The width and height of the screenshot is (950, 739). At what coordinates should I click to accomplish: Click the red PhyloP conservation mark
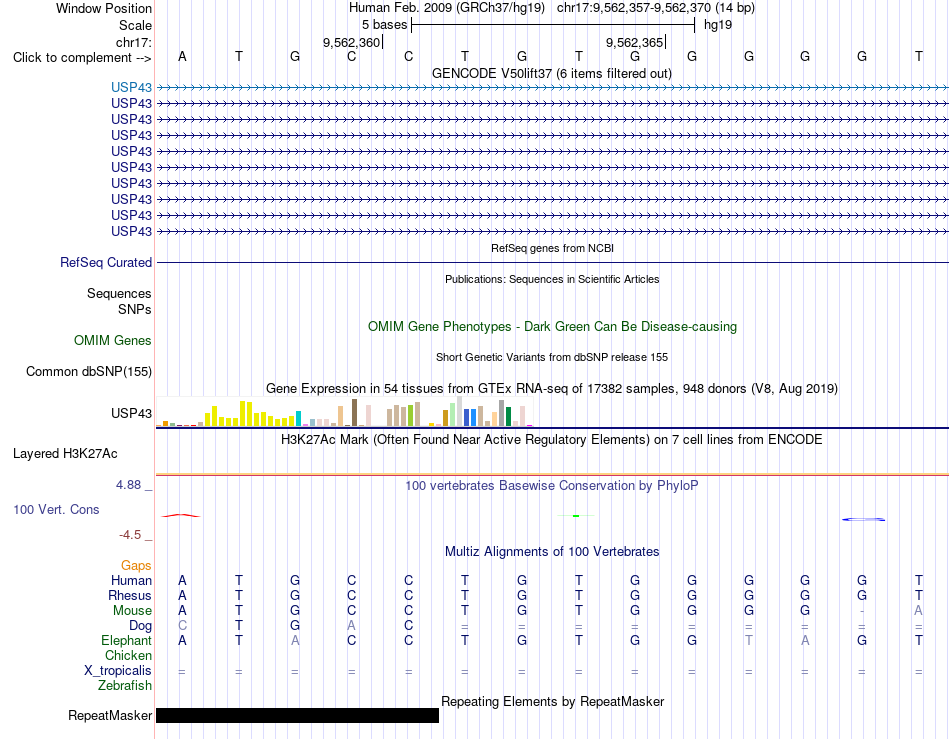tap(181, 515)
